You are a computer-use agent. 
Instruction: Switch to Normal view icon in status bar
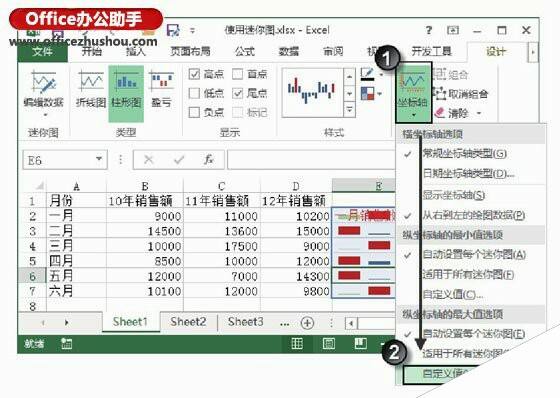tap(297, 343)
